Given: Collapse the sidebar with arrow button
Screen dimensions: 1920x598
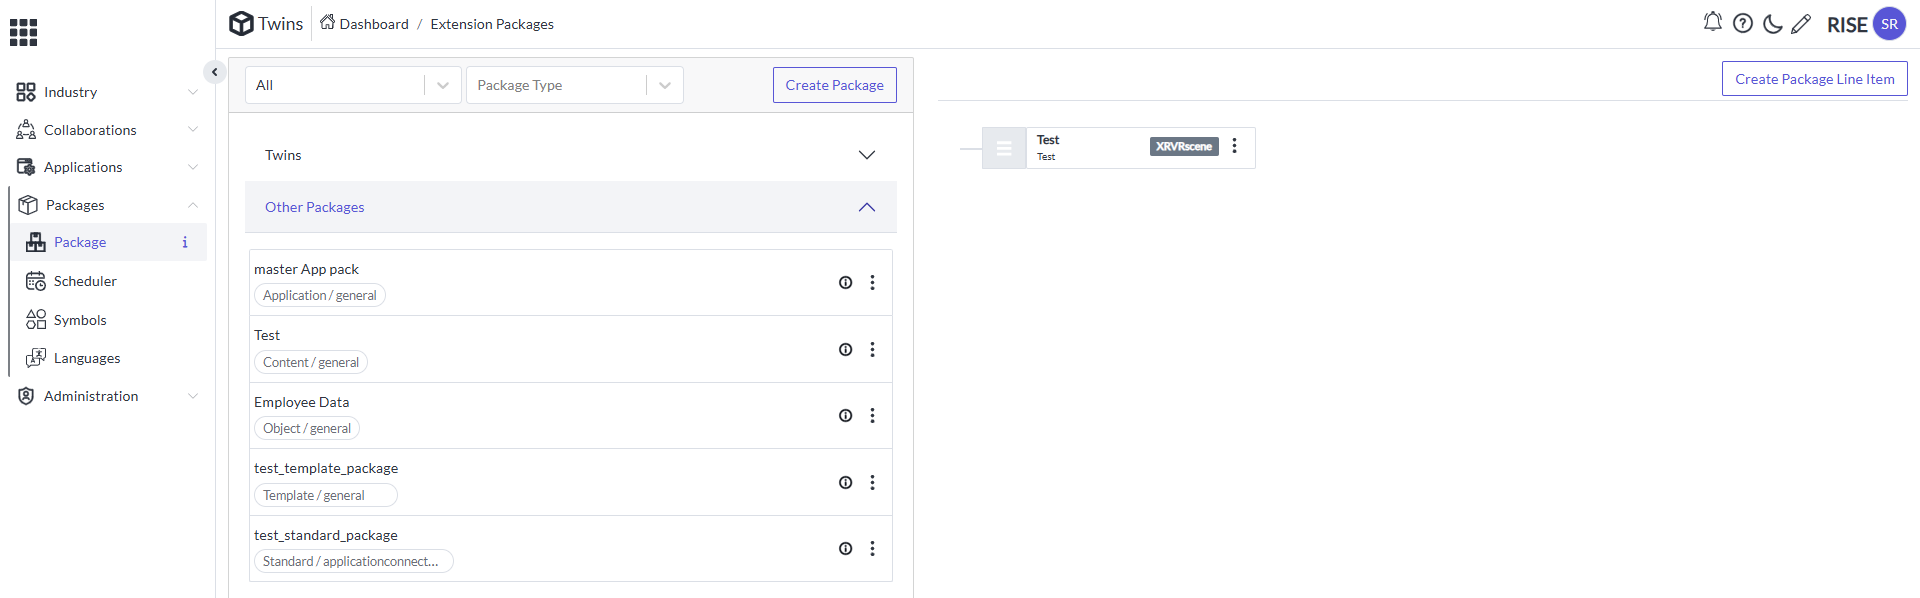Looking at the screenshot, I should point(214,72).
